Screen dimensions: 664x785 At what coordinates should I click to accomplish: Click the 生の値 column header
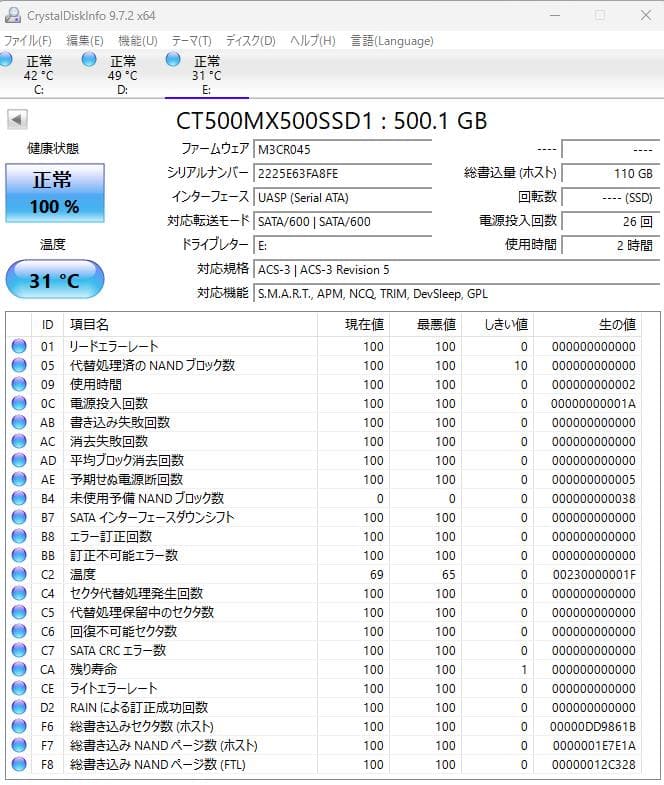587,324
